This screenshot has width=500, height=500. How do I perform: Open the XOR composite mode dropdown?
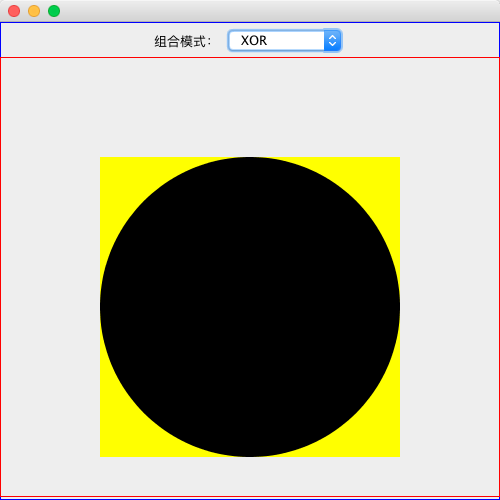tap(285, 41)
